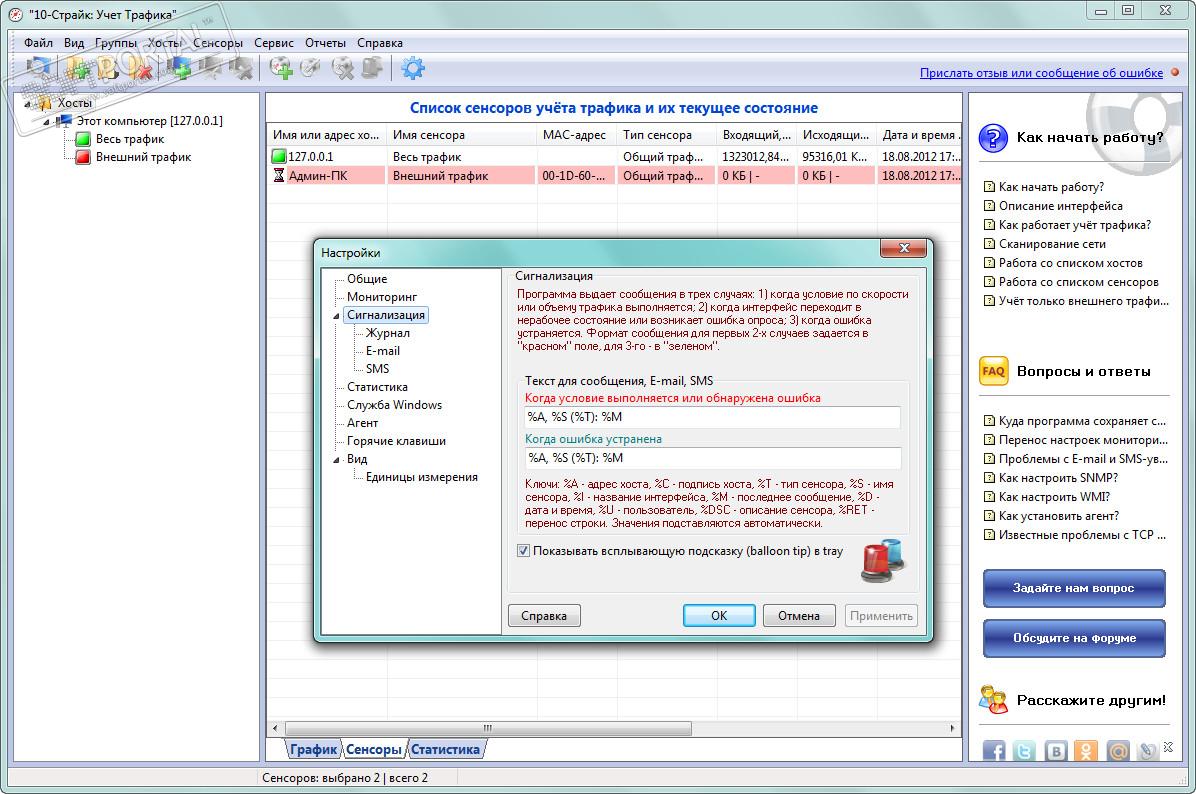
Task: Click the delete group toolbar icon with red X
Action: [141, 69]
